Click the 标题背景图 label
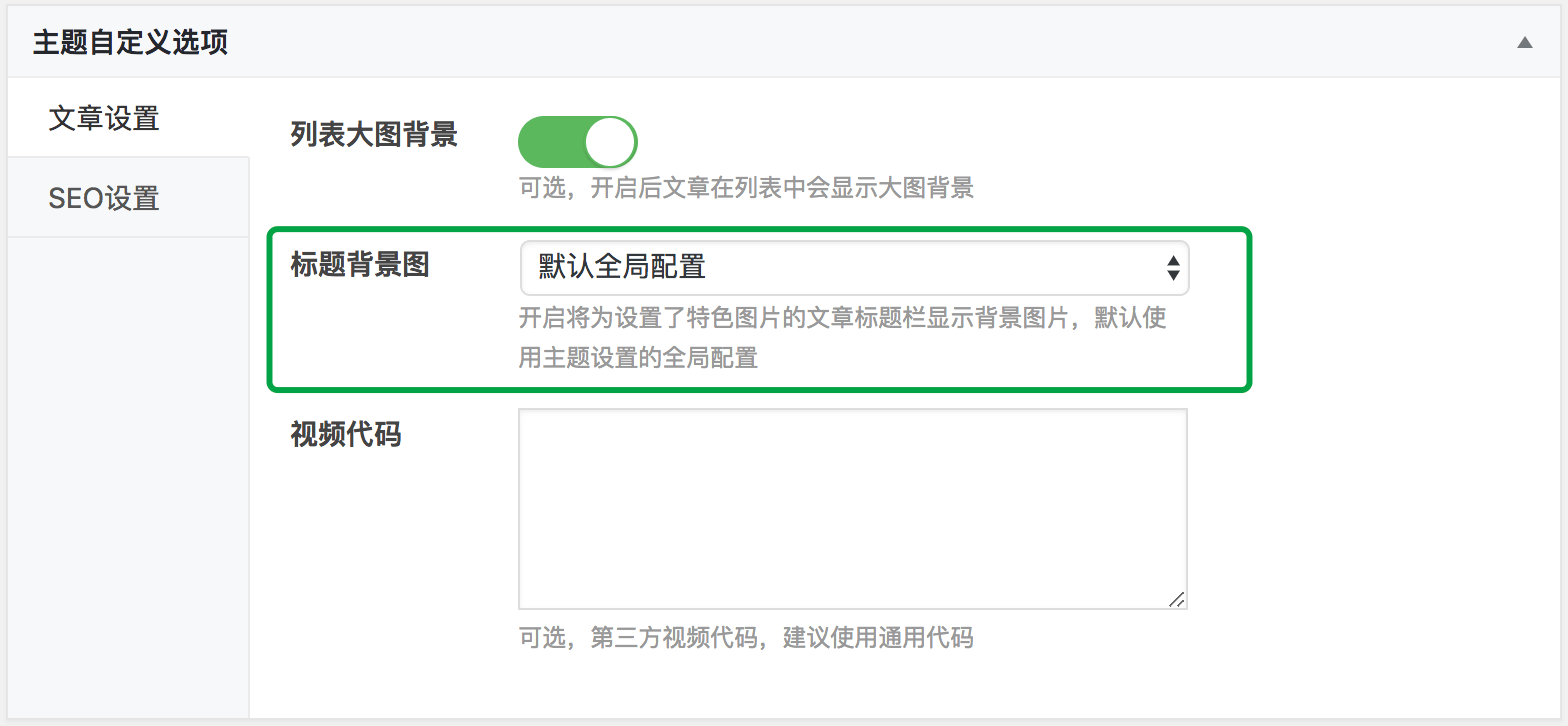1568x726 pixels. coord(360,264)
